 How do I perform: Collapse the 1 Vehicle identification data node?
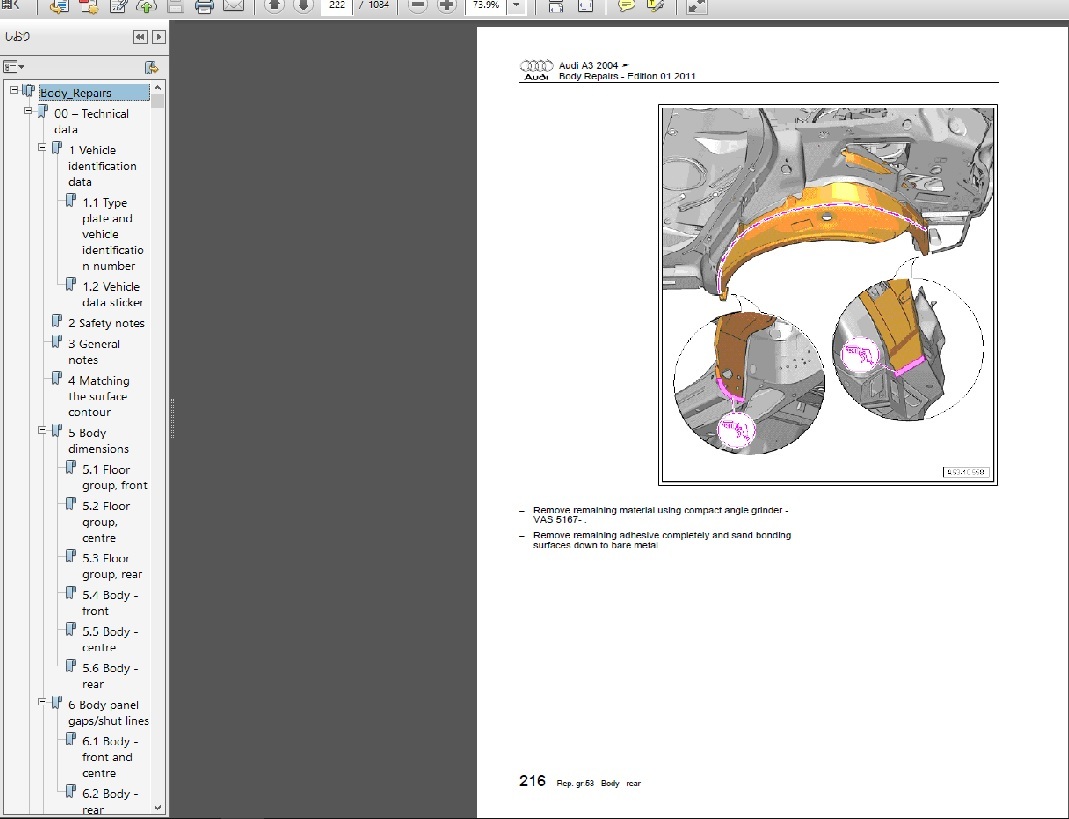point(42,147)
